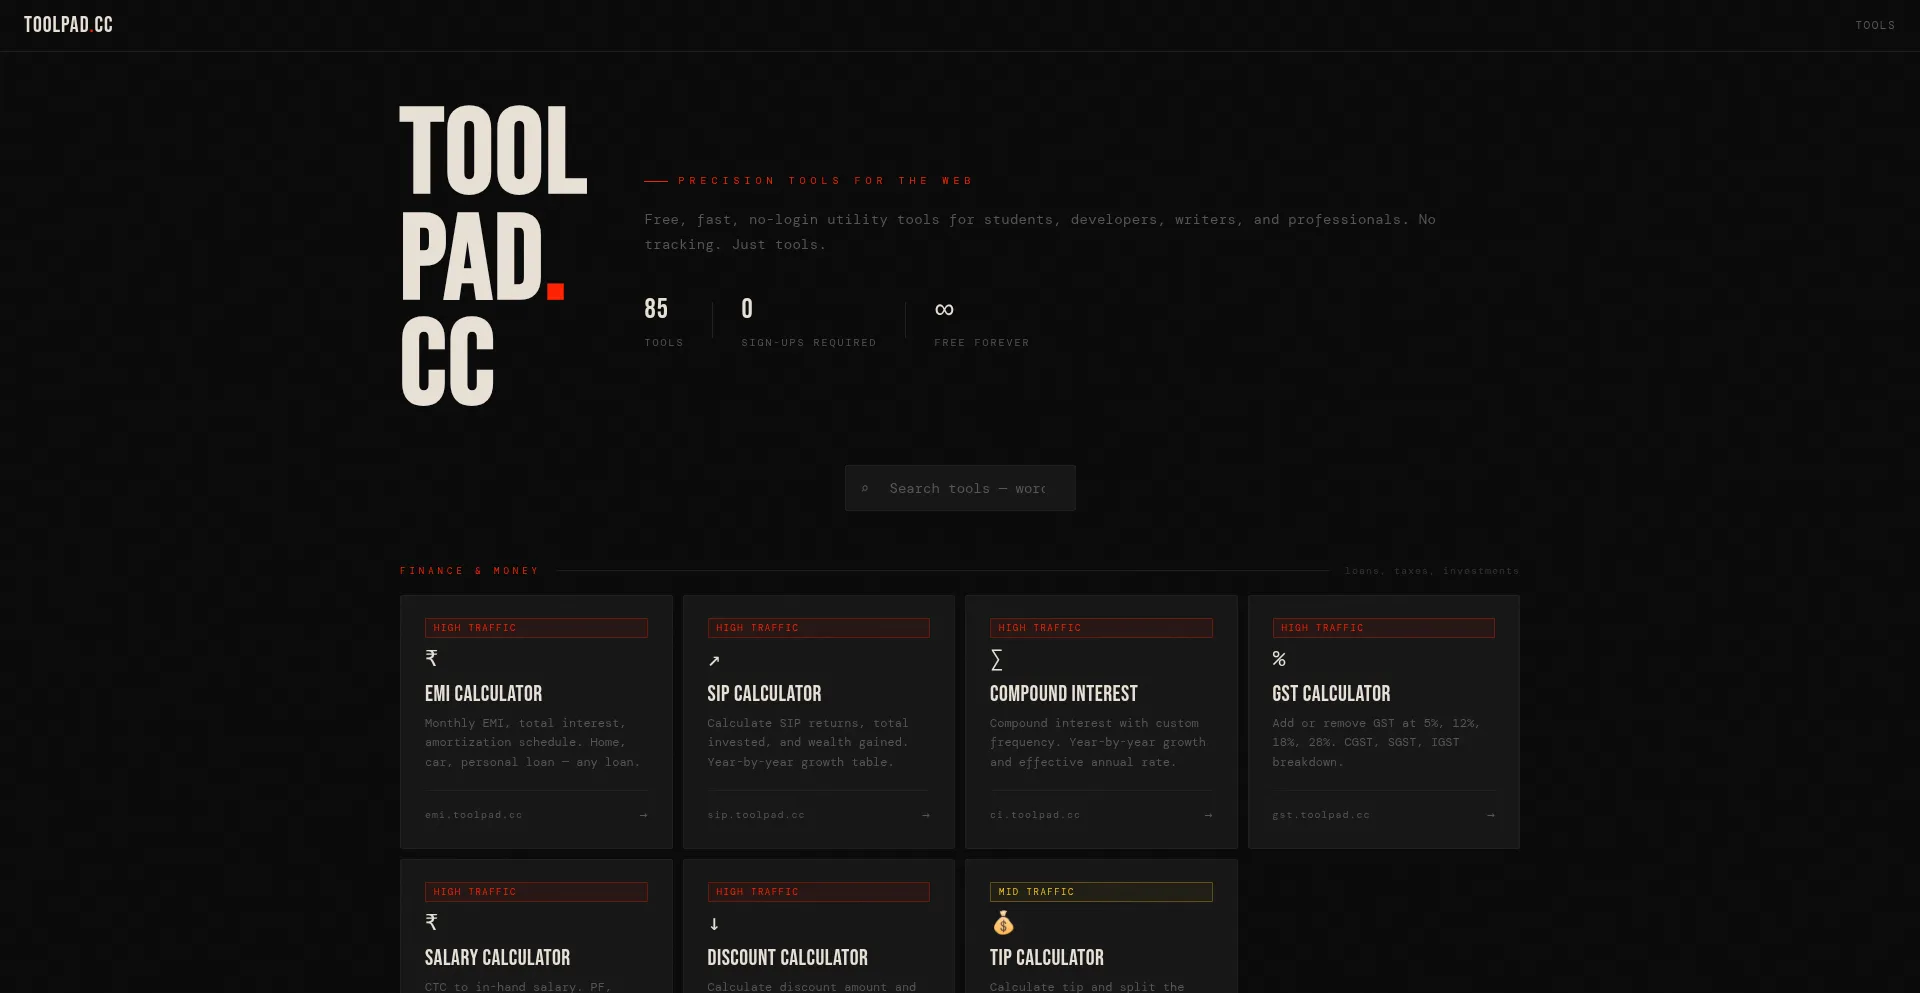Click the rupee icon on Salary Calculator card

coord(431,922)
